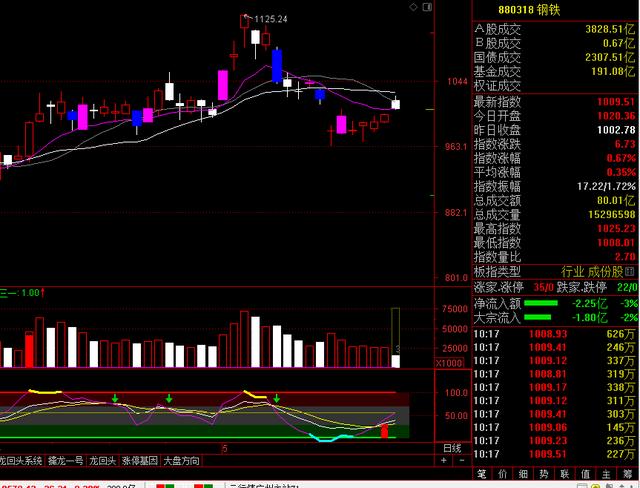
Task: Click the 基金成交 value 191.08亿
Action: (613, 71)
